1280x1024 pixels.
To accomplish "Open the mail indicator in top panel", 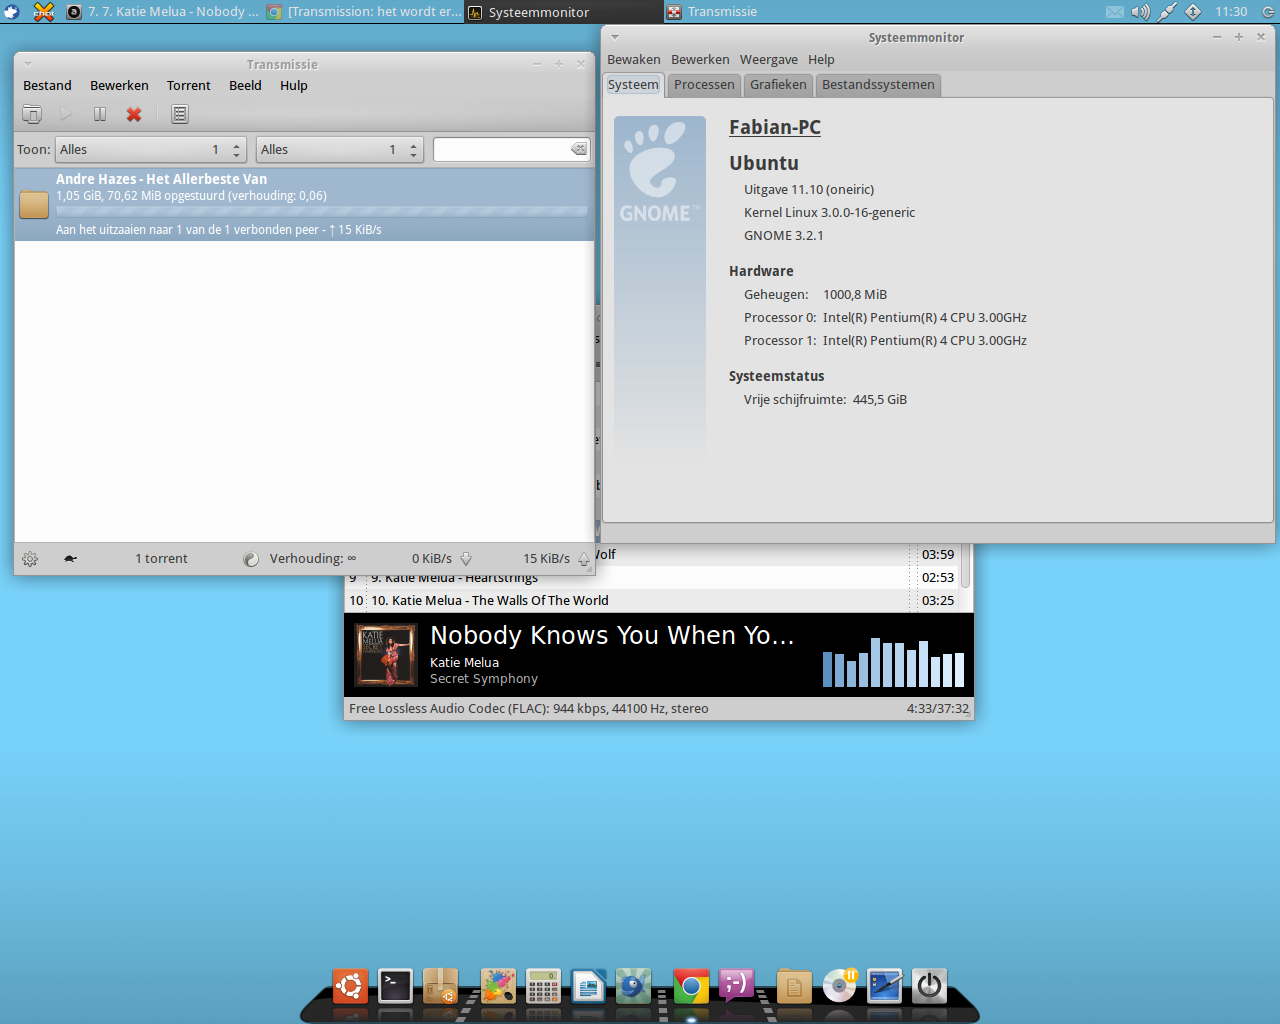I will coord(1115,12).
